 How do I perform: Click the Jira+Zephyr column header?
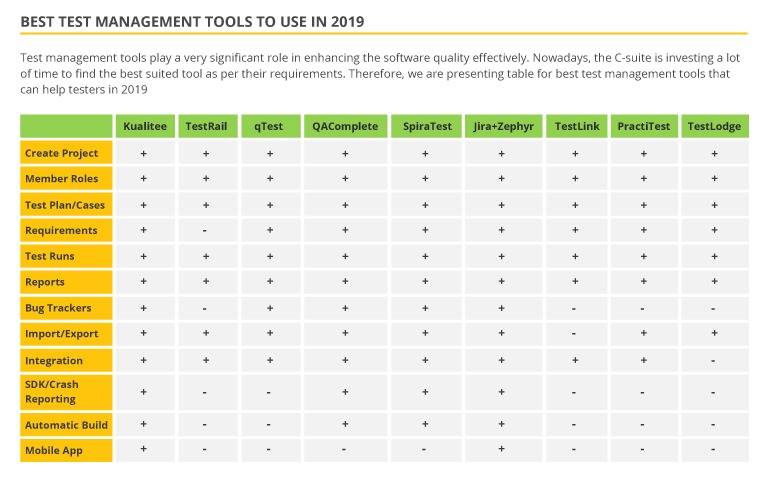504,126
